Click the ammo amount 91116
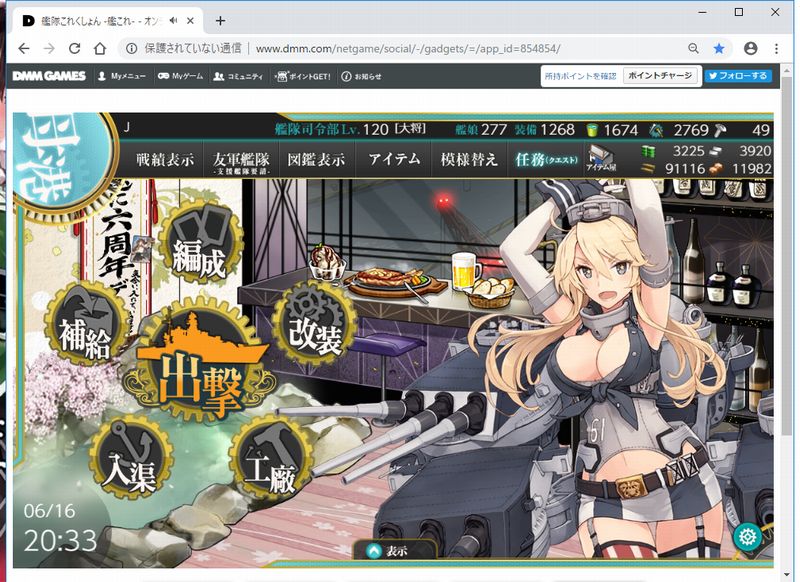Viewport: 800px width, 582px height. coord(685,168)
